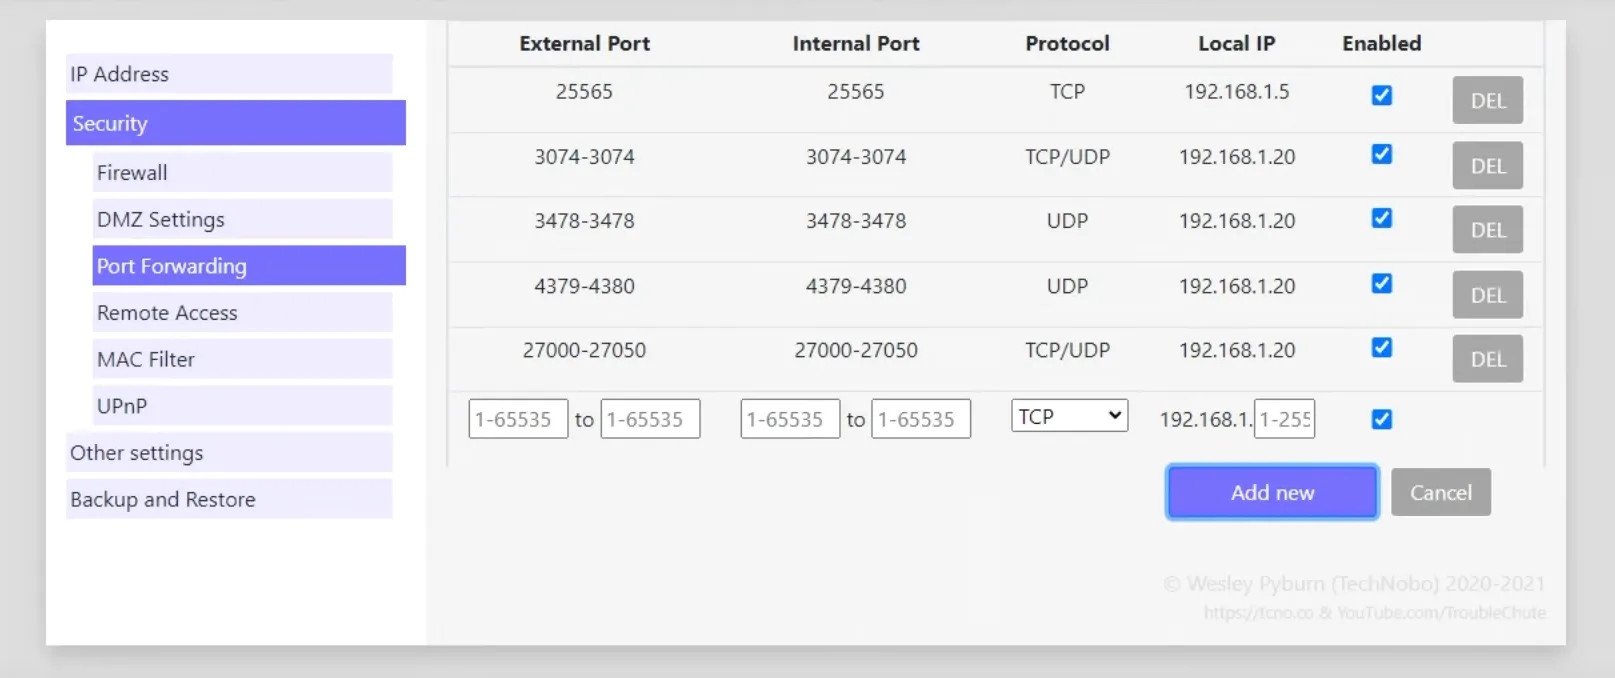Delete the 3478-3478 UDP rule

tap(1487, 230)
